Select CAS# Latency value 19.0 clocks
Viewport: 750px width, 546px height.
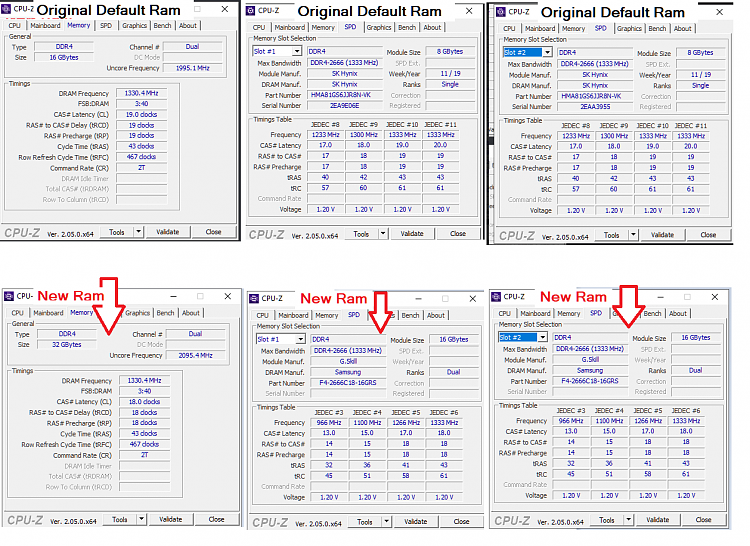click(141, 115)
